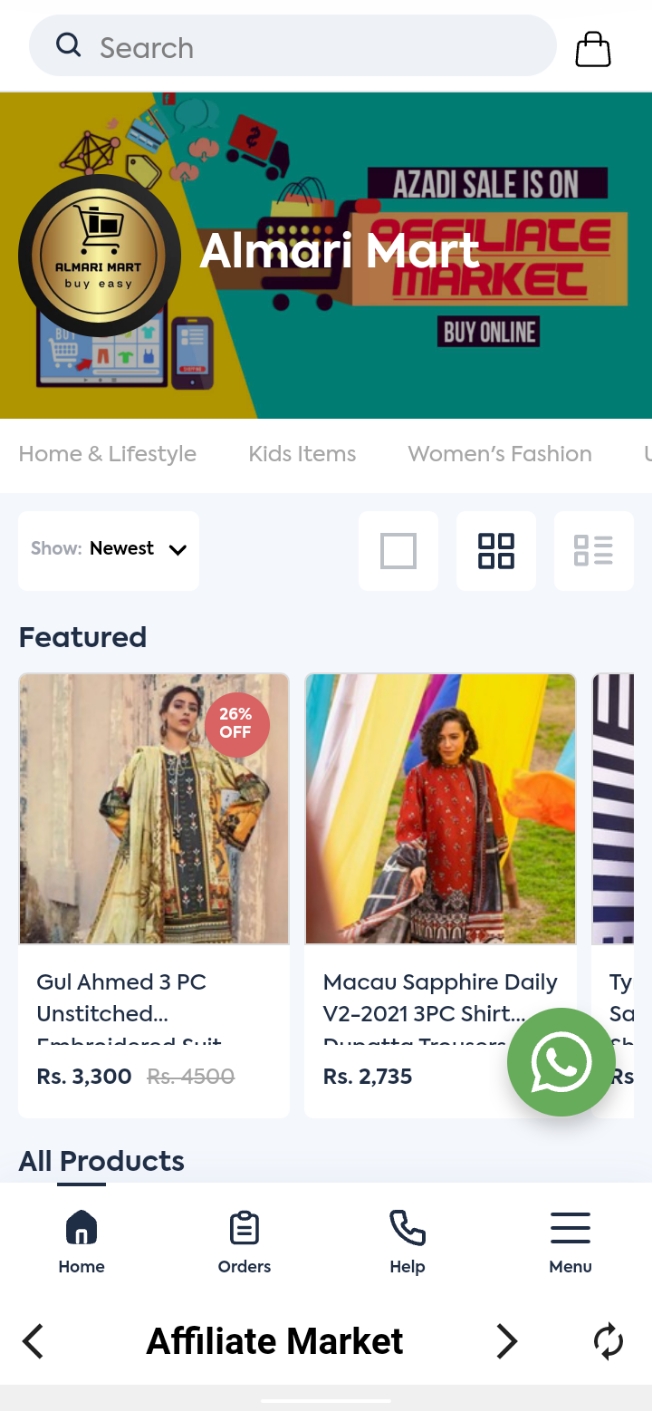Go to Home in bottom navigation
Image resolution: width=652 pixels, height=1411 pixels.
pos(81,1241)
